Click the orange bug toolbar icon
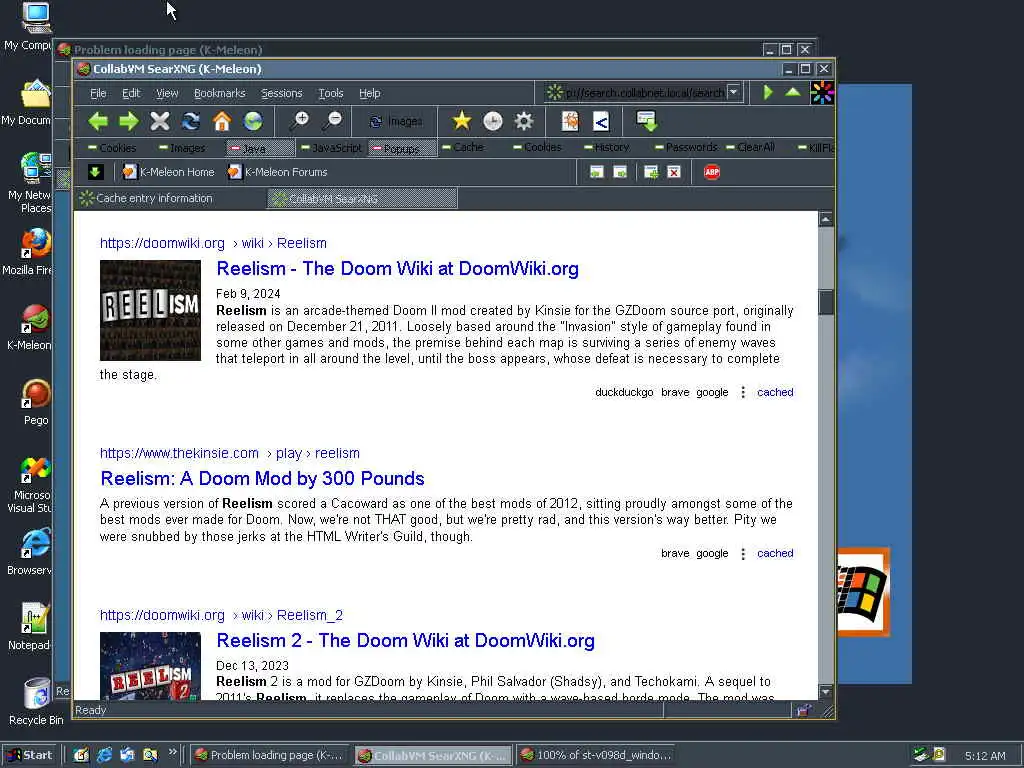The width and height of the screenshot is (1024, 768). click(x=570, y=121)
